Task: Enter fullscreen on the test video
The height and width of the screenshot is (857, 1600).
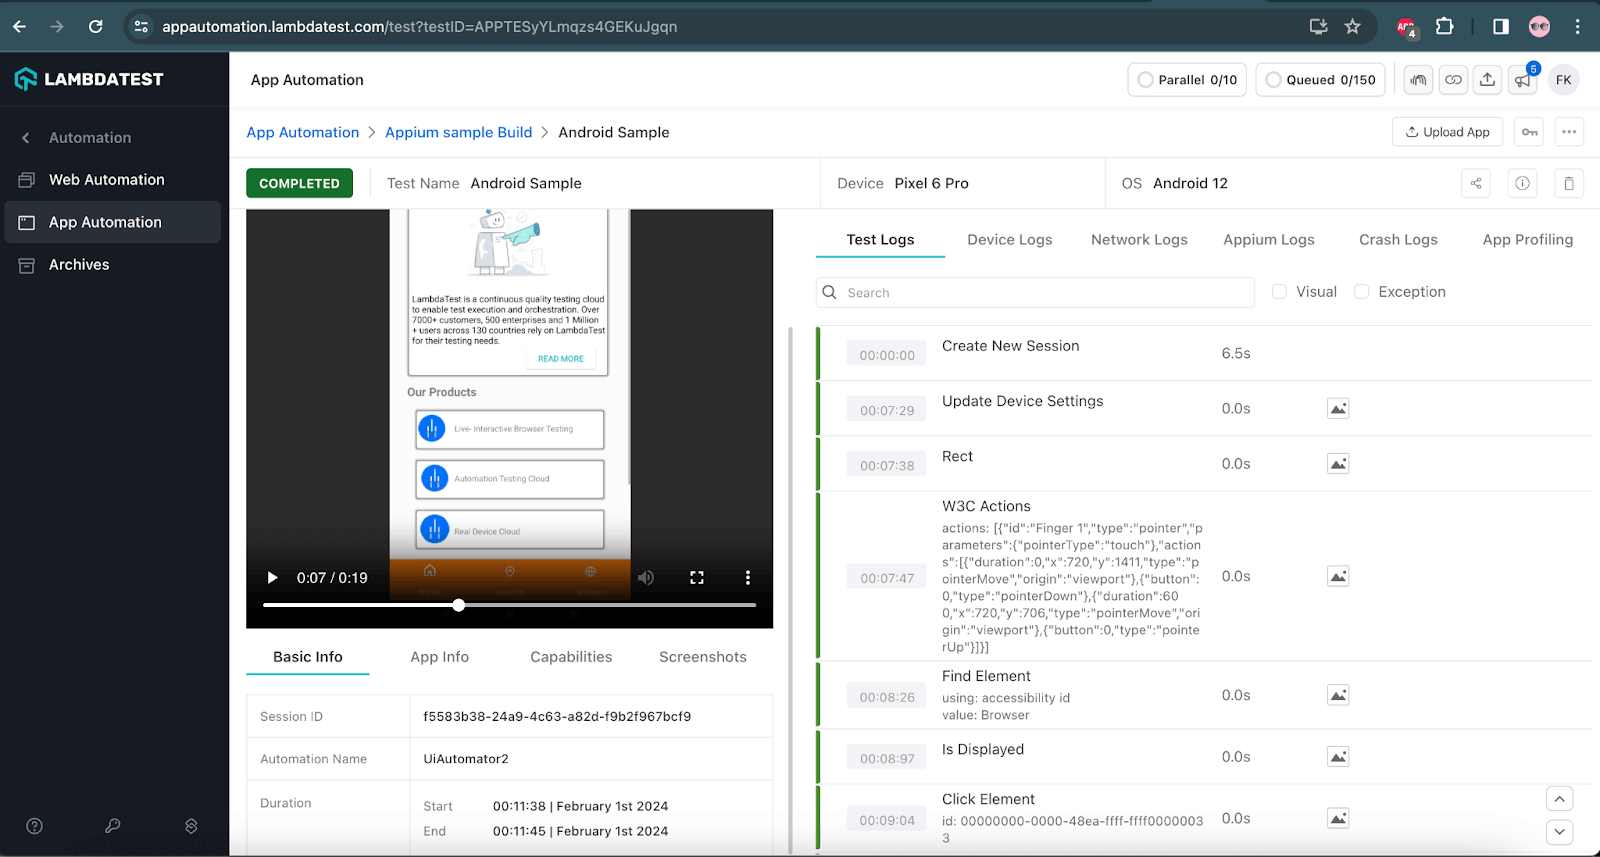Action: click(x=697, y=578)
